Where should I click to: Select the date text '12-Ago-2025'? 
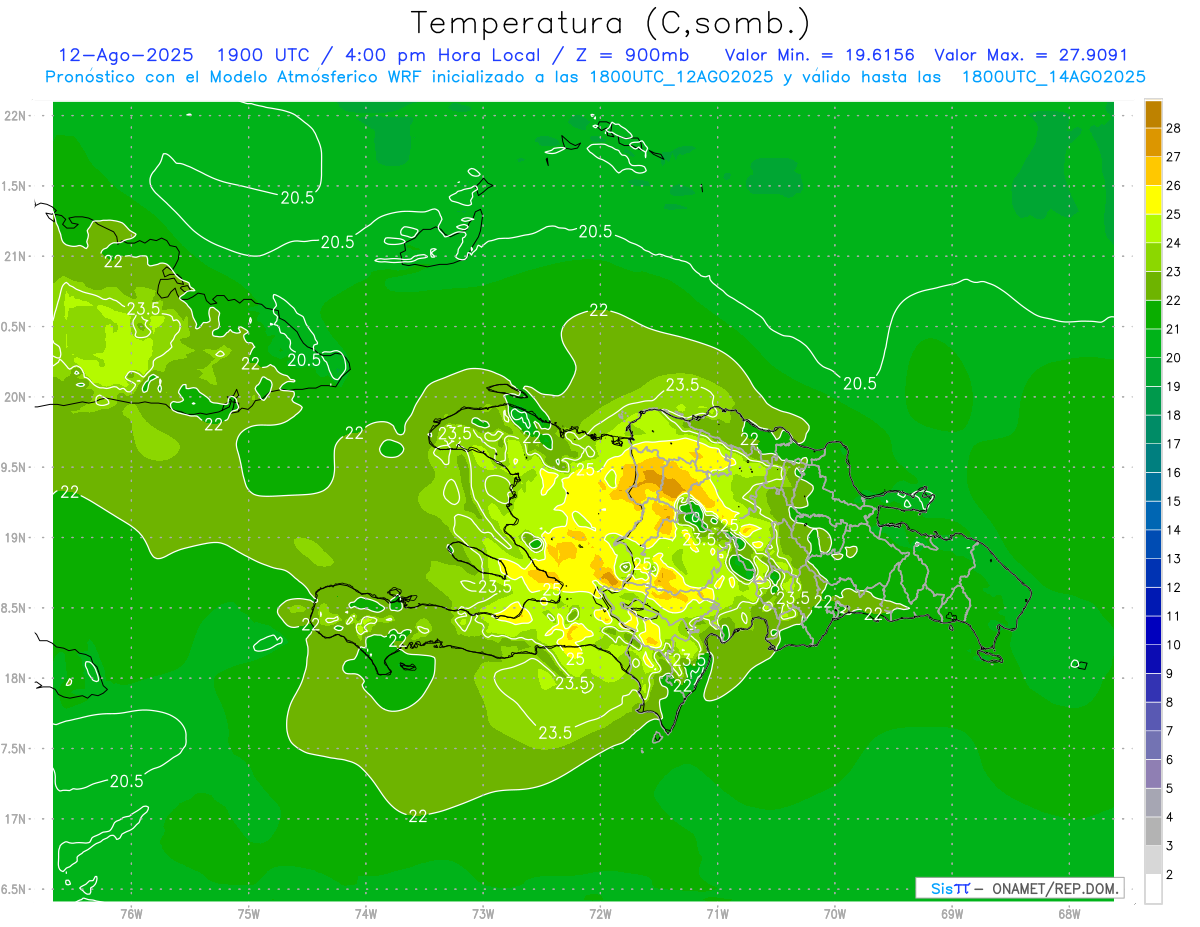tap(126, 55)
